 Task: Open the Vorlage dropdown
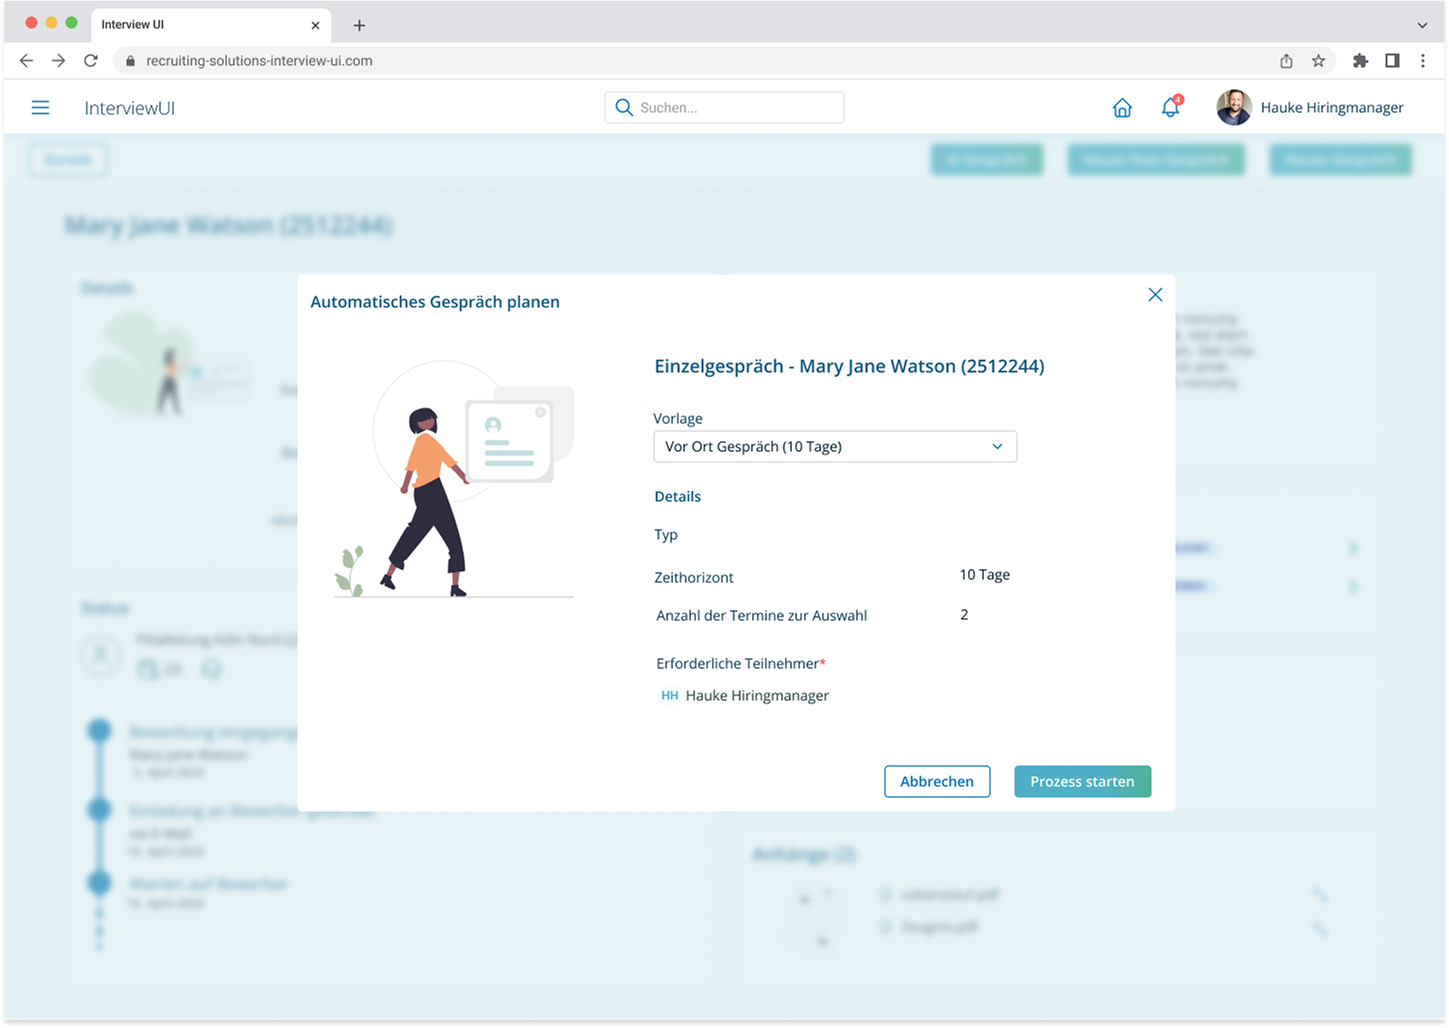click(835, 447)
